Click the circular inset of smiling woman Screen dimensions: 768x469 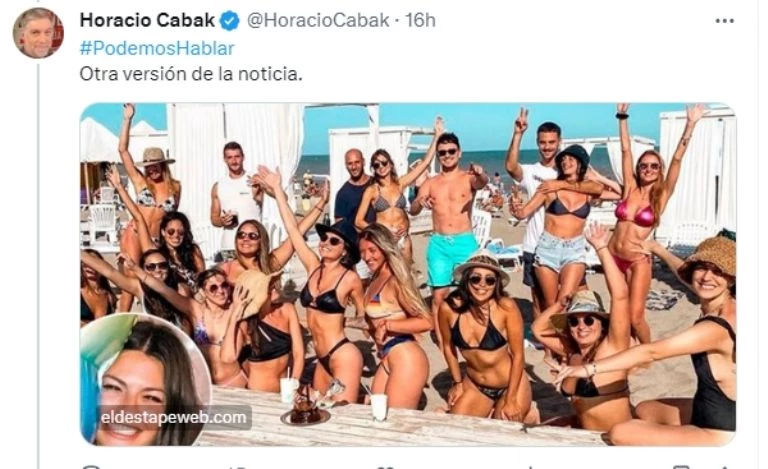(x=145, y=380)
